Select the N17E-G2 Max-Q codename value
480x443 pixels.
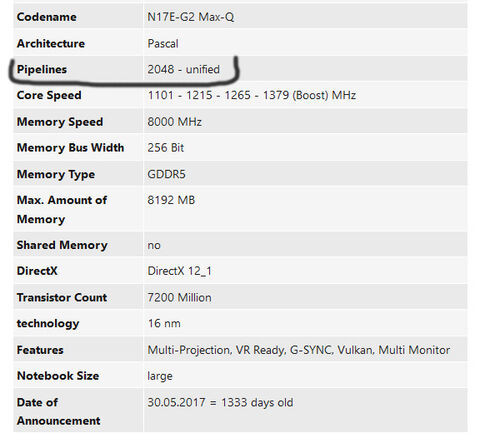(191, 17)
